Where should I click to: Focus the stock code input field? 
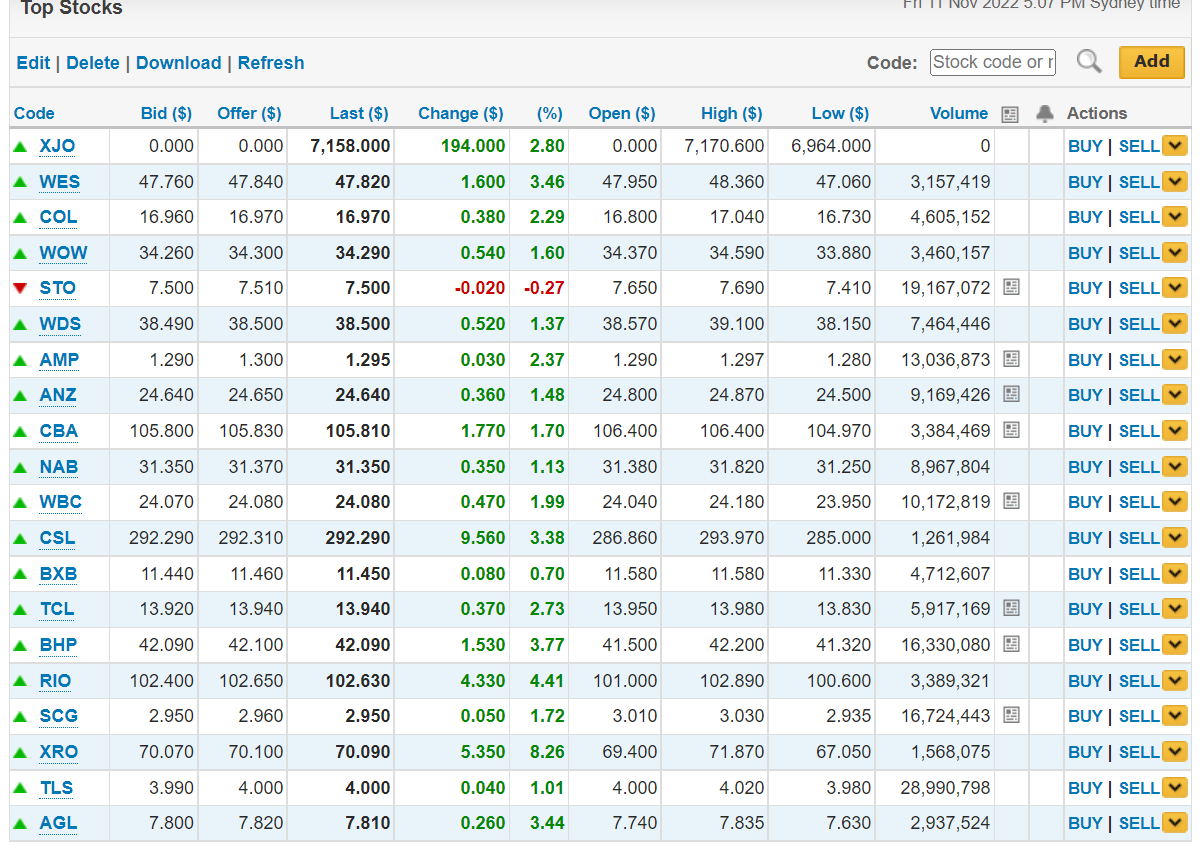pyautogui.click(x=992, y=62)
